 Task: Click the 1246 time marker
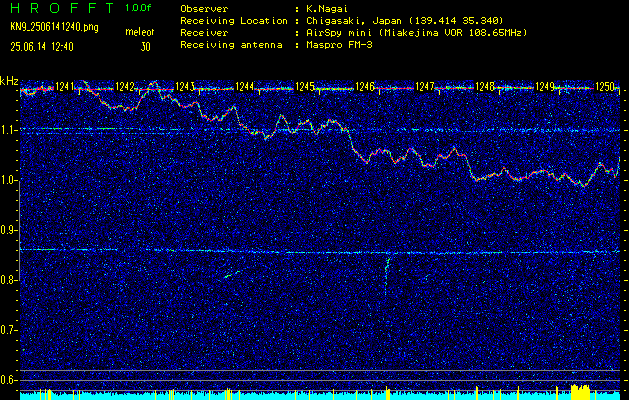365,86
